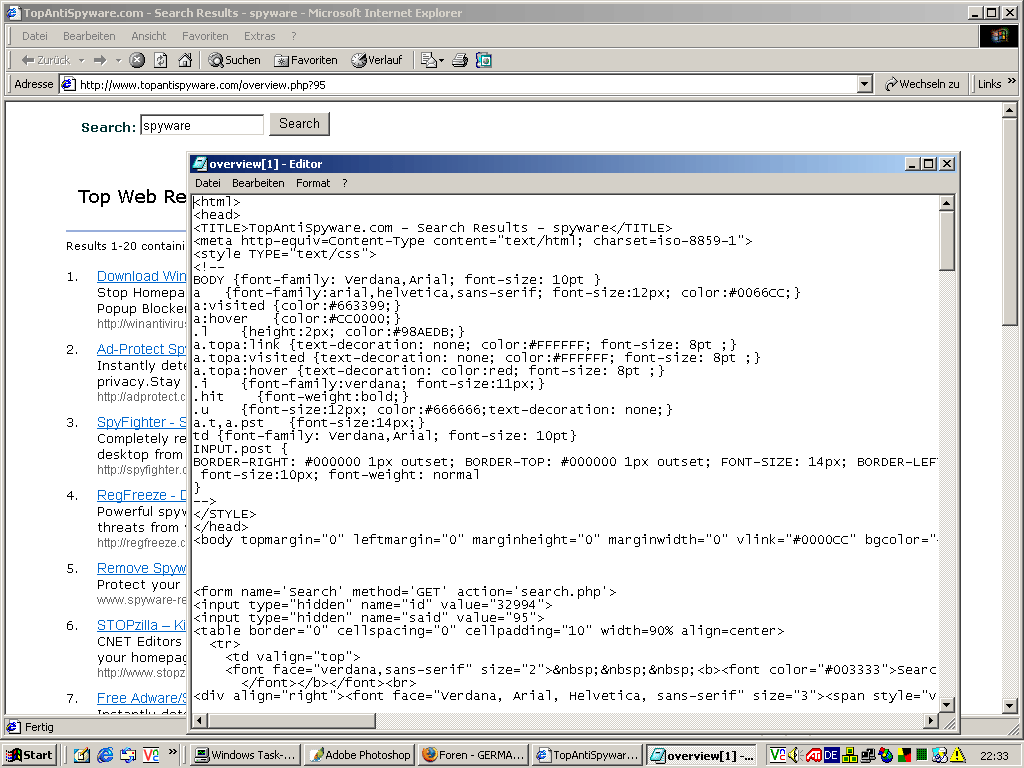Launch Internet Explorer from quick launch
The height and width of the screenshot is (768, 1024).
pos(105,755)
